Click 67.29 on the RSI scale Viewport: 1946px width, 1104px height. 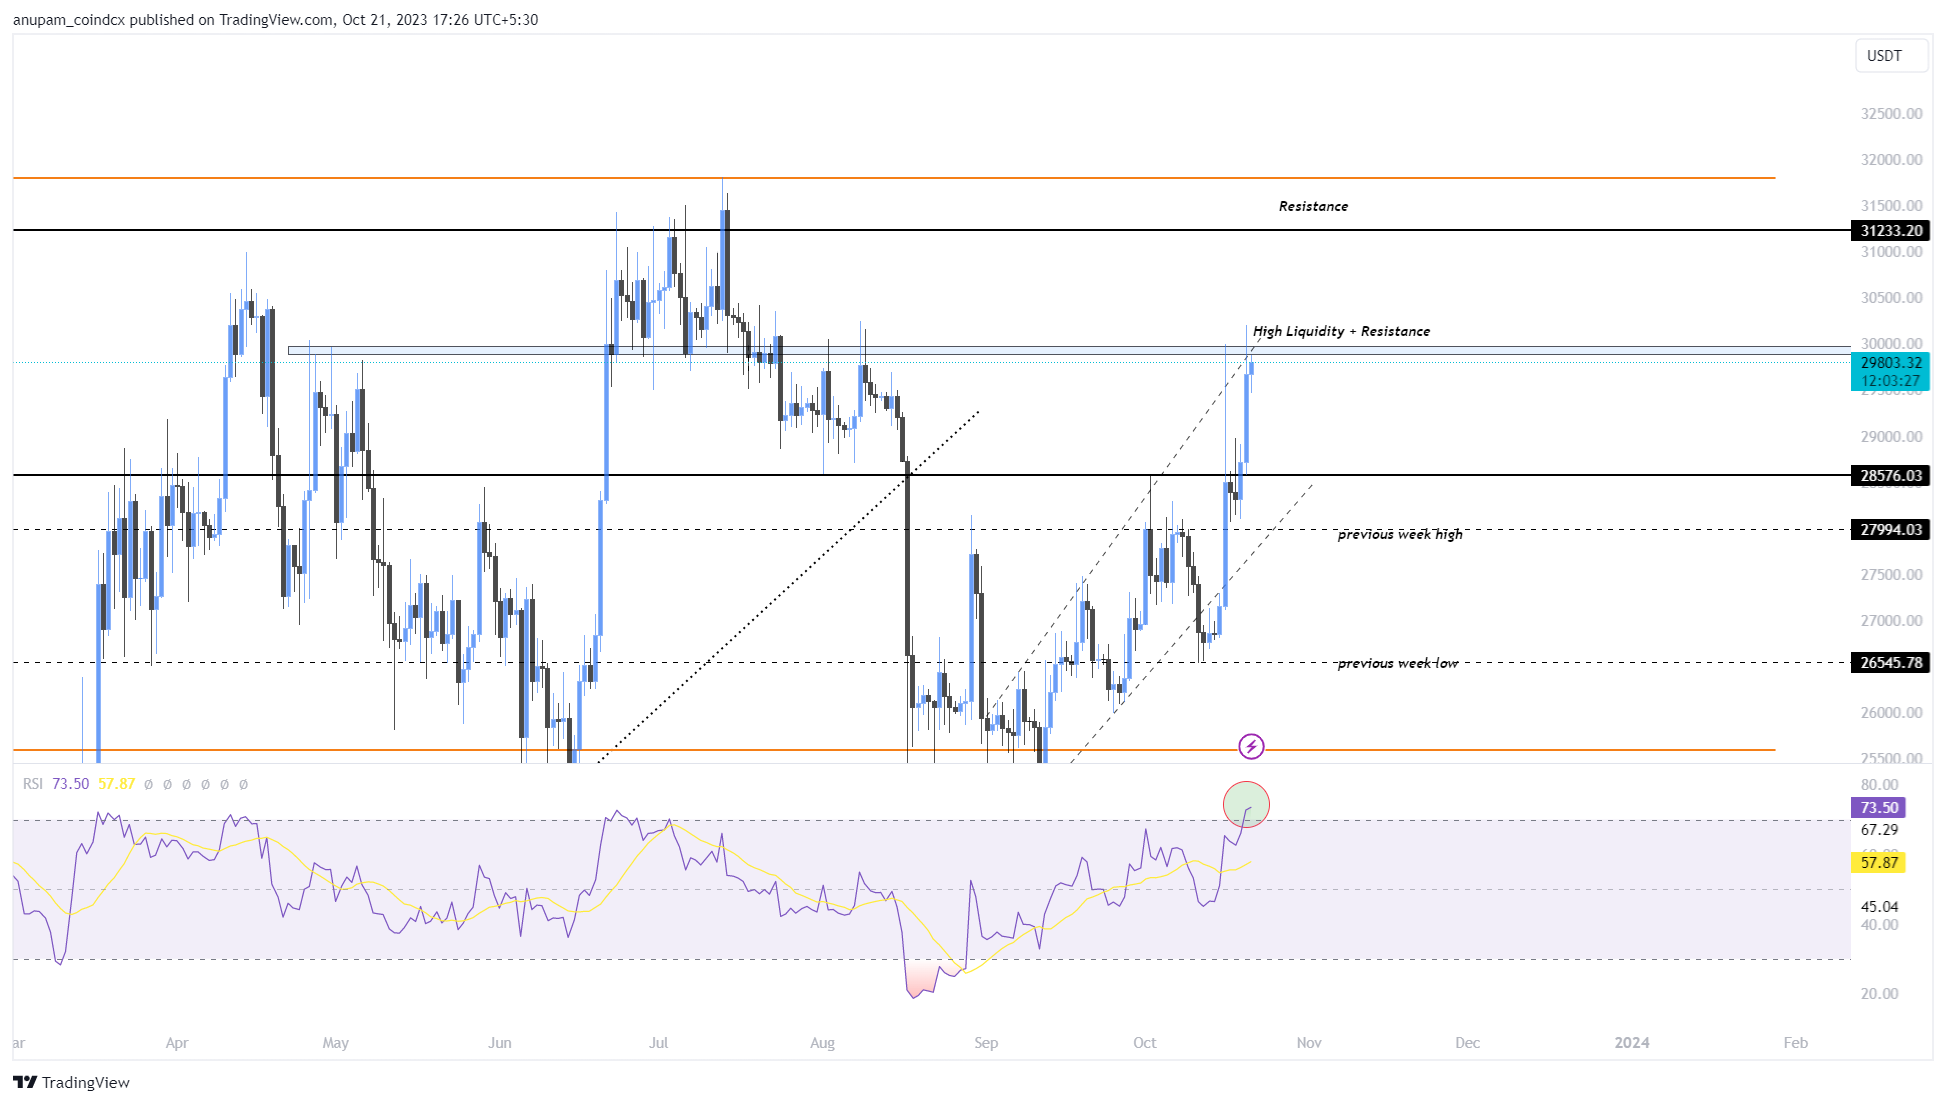tap(1879, 830)
